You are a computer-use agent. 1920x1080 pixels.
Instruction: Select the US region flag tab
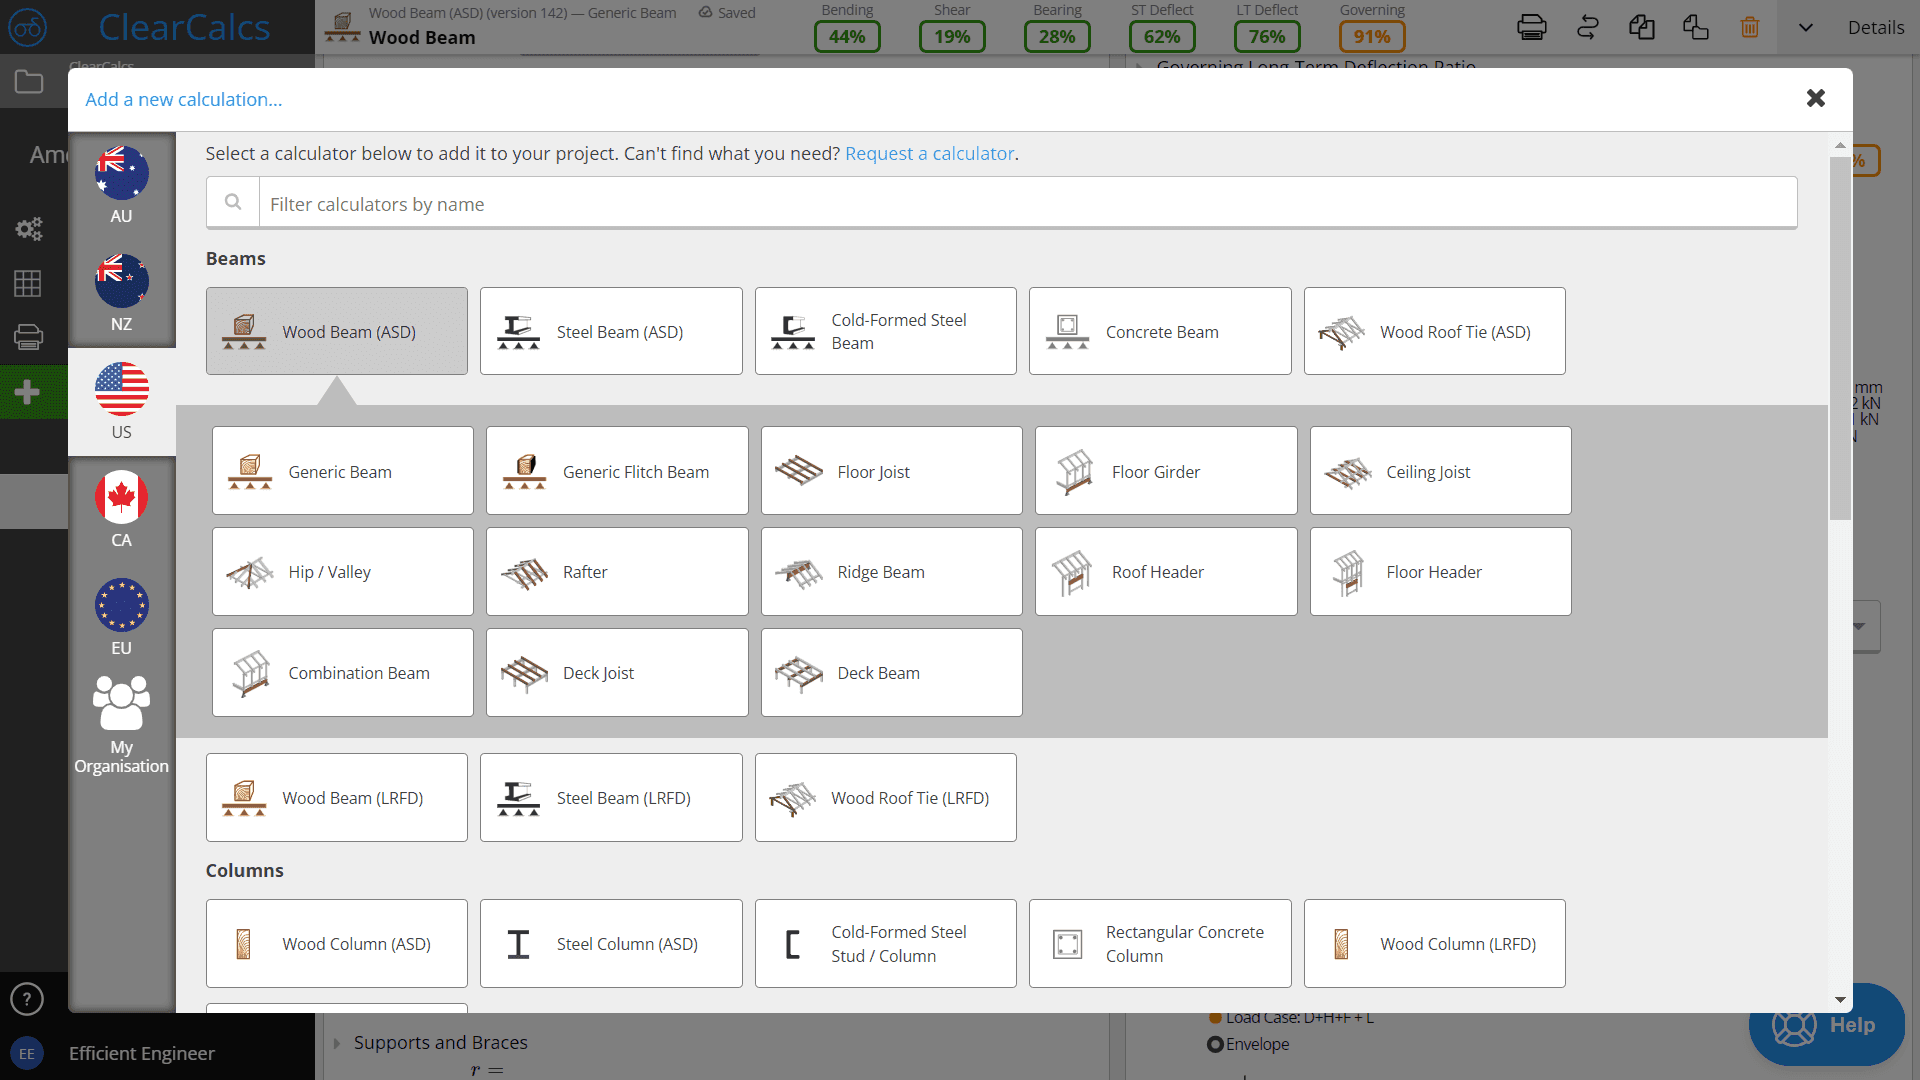pos(121,401)
